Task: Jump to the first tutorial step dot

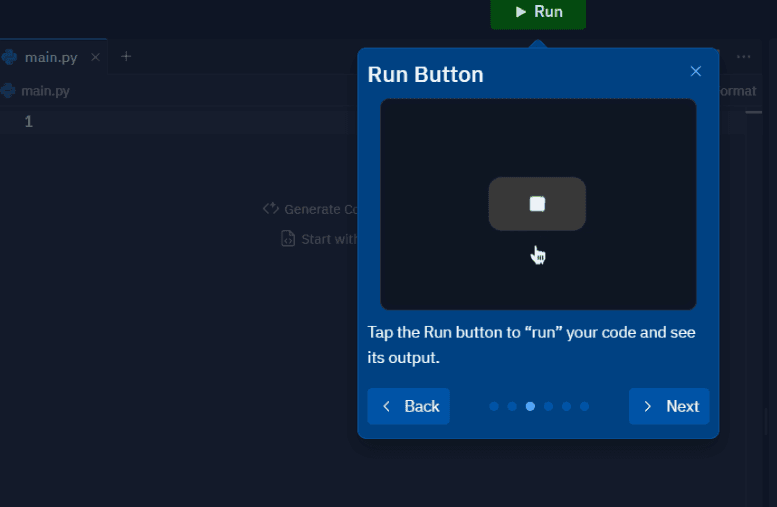Action: [494, 407]
